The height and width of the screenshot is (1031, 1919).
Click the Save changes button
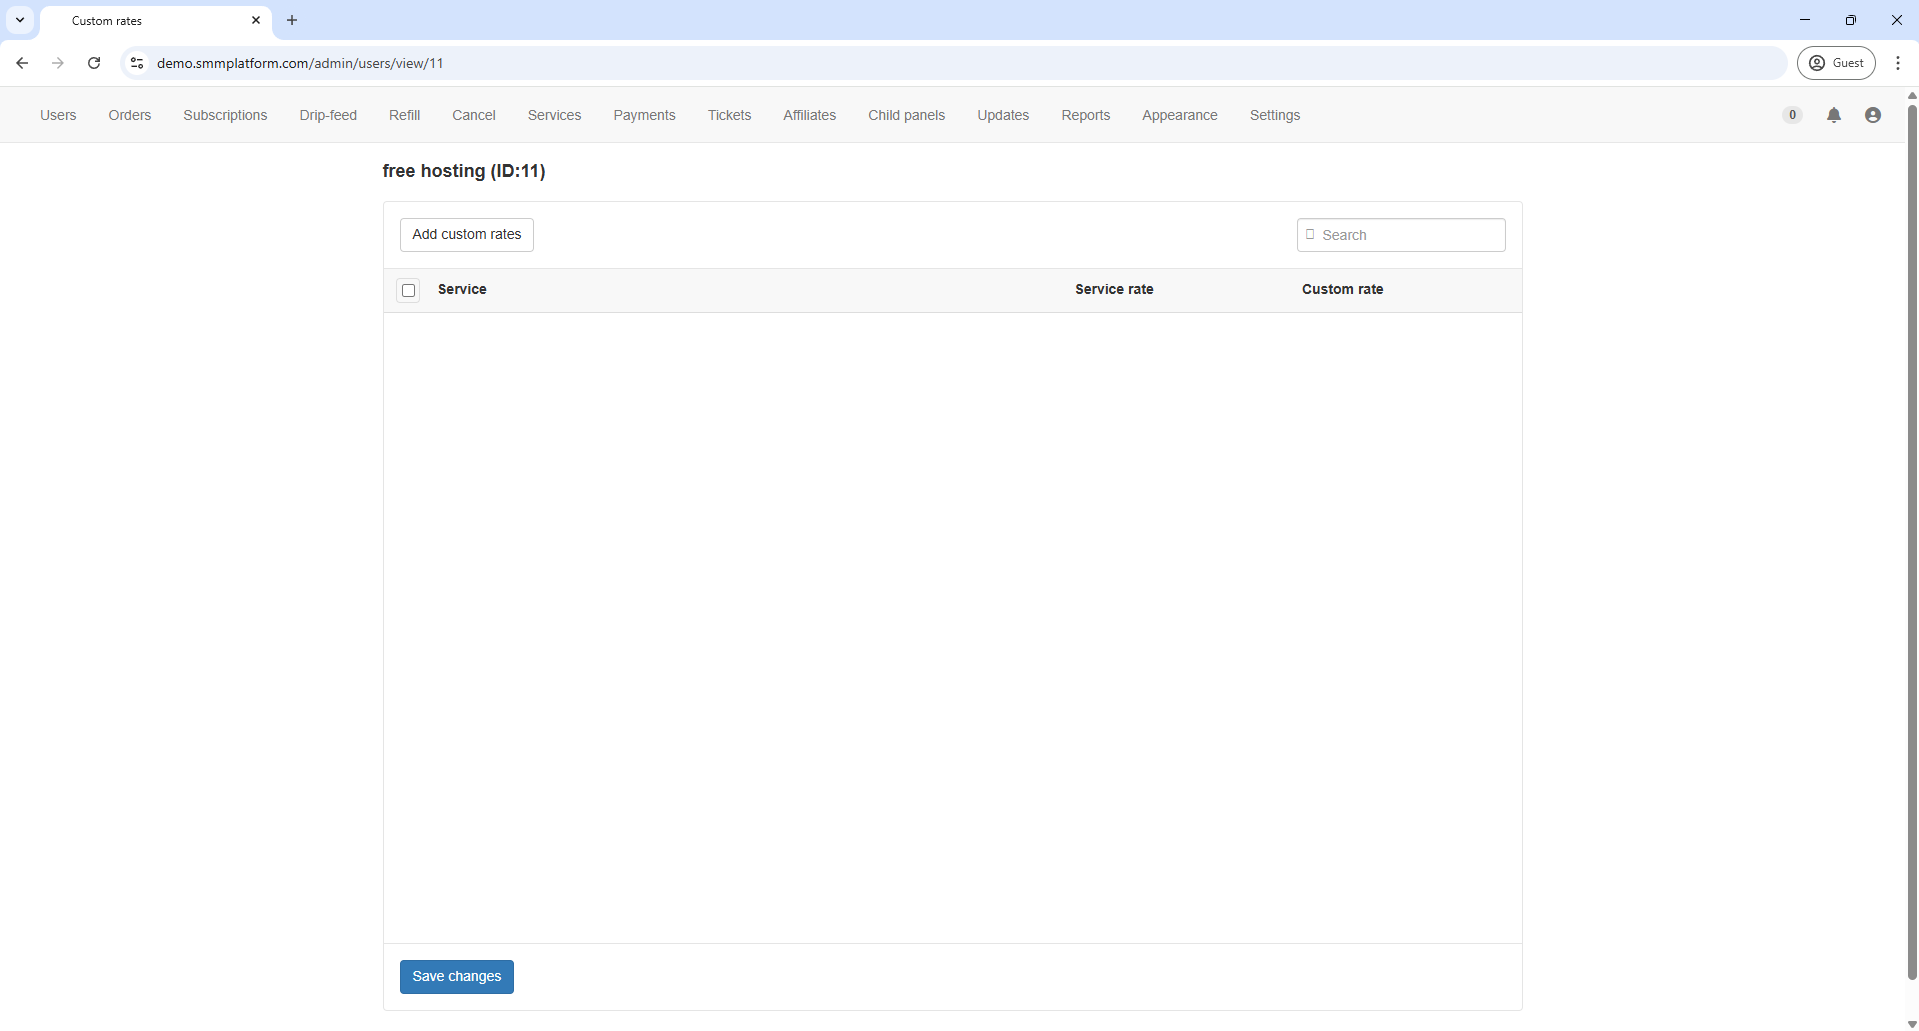(x=457, y=976)
